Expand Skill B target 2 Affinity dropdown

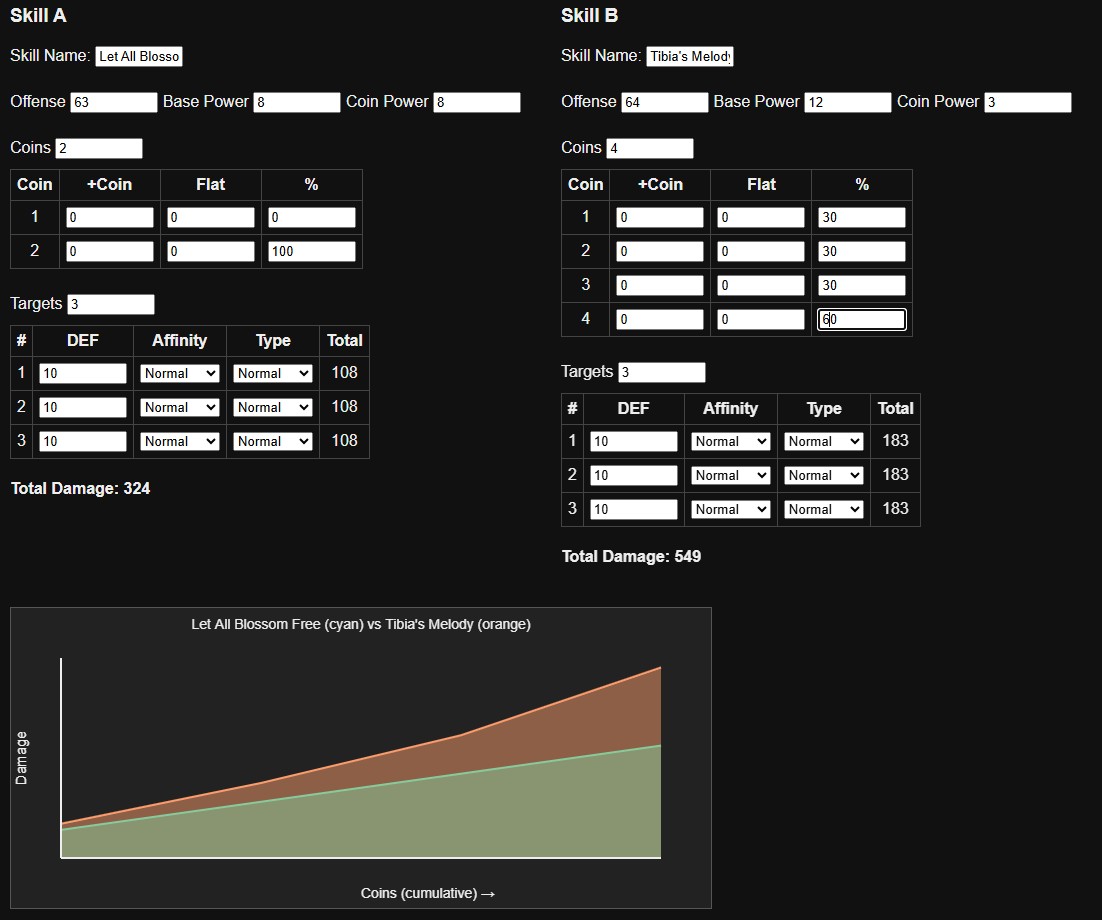[x=731, y=475]
